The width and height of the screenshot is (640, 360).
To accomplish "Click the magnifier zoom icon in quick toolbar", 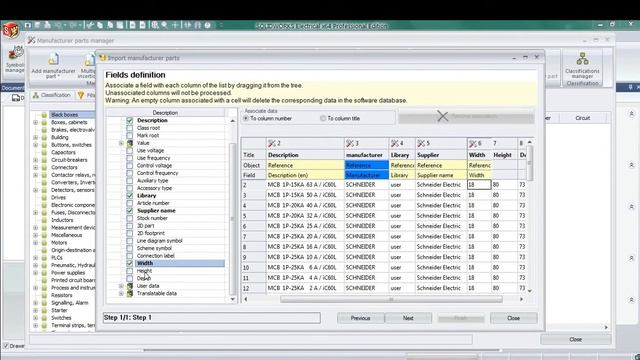I will (164, 25).
